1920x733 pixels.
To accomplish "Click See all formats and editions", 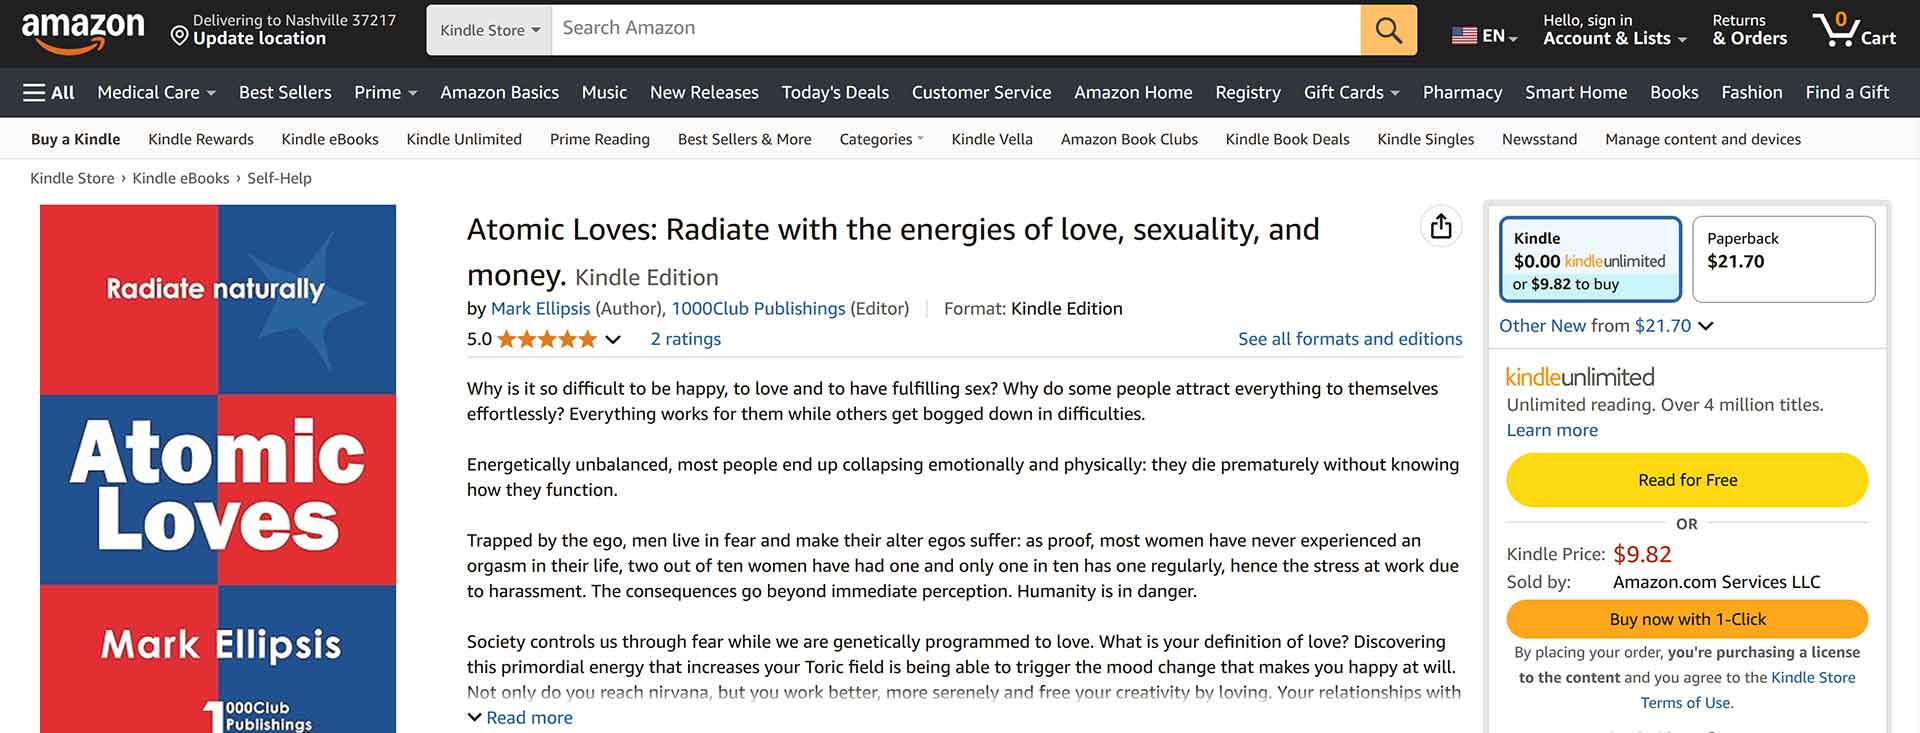I will 1350,339.
